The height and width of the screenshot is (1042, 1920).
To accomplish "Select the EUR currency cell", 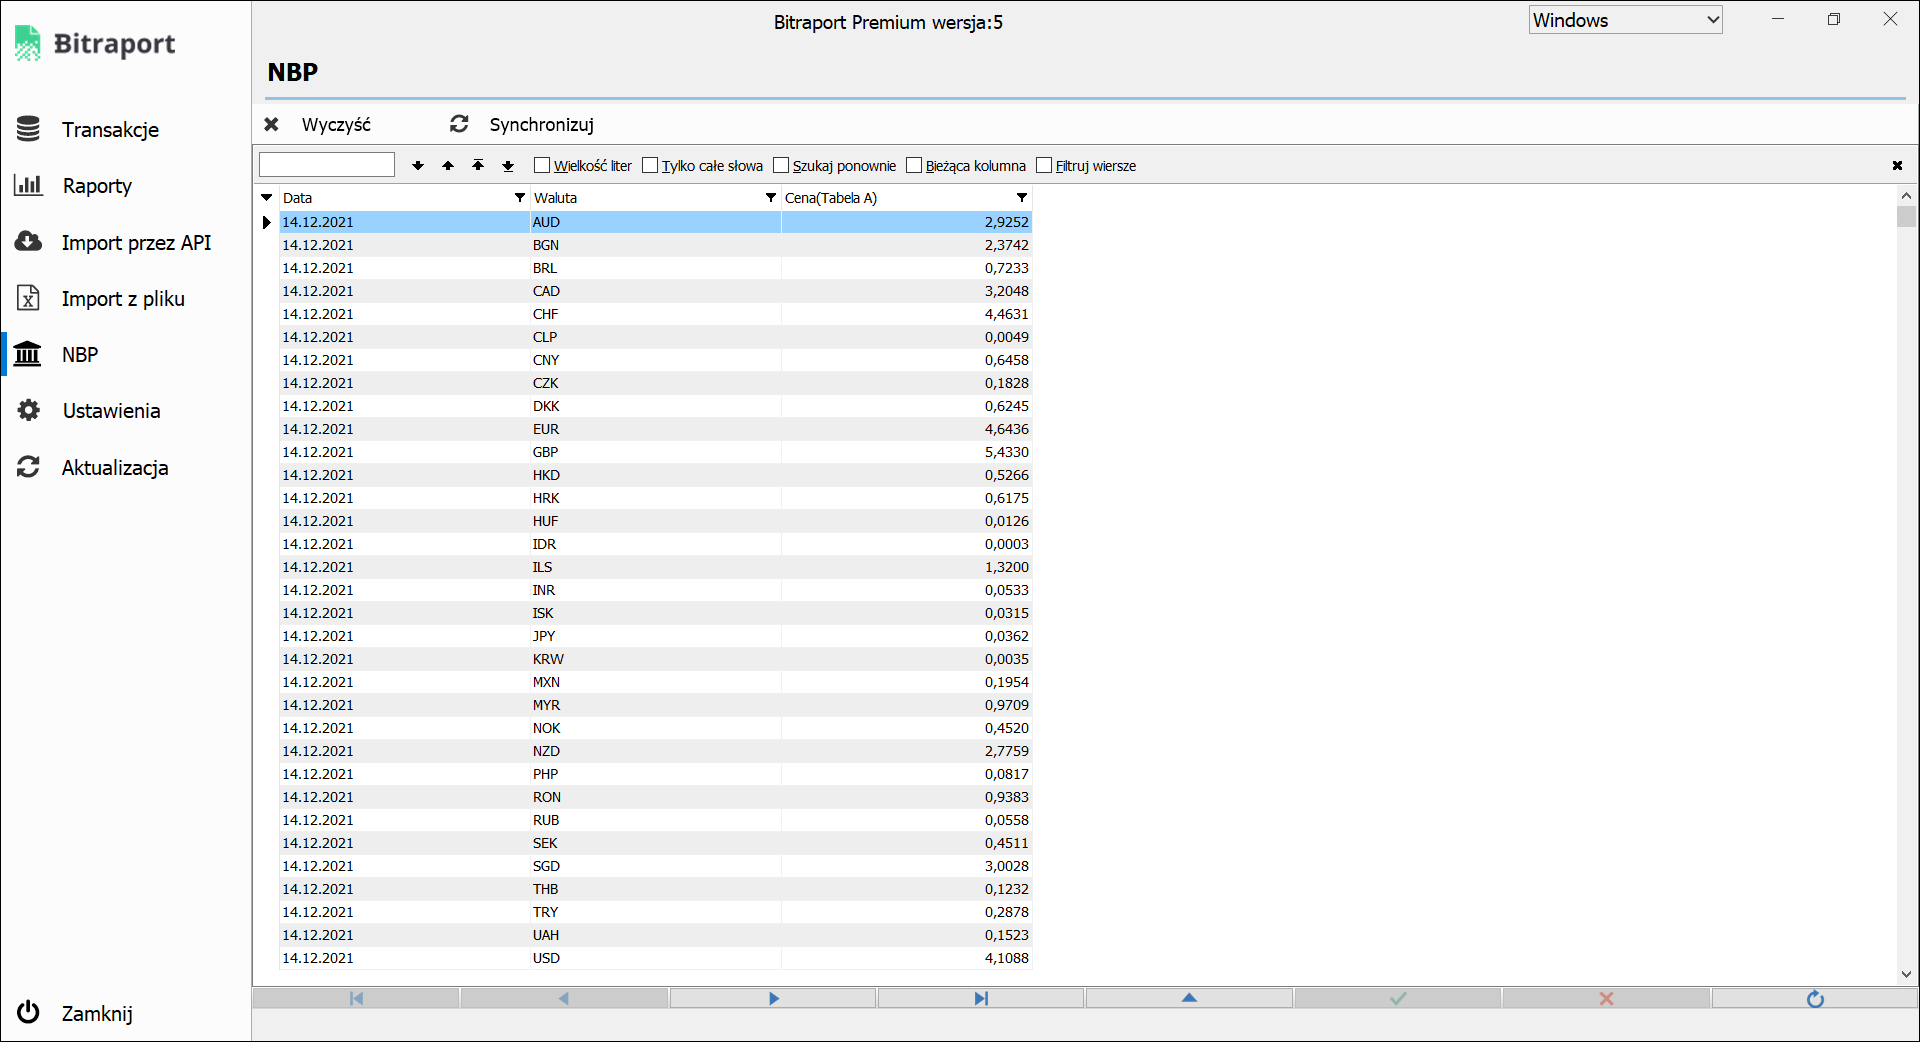I will [x=655, y=429].
